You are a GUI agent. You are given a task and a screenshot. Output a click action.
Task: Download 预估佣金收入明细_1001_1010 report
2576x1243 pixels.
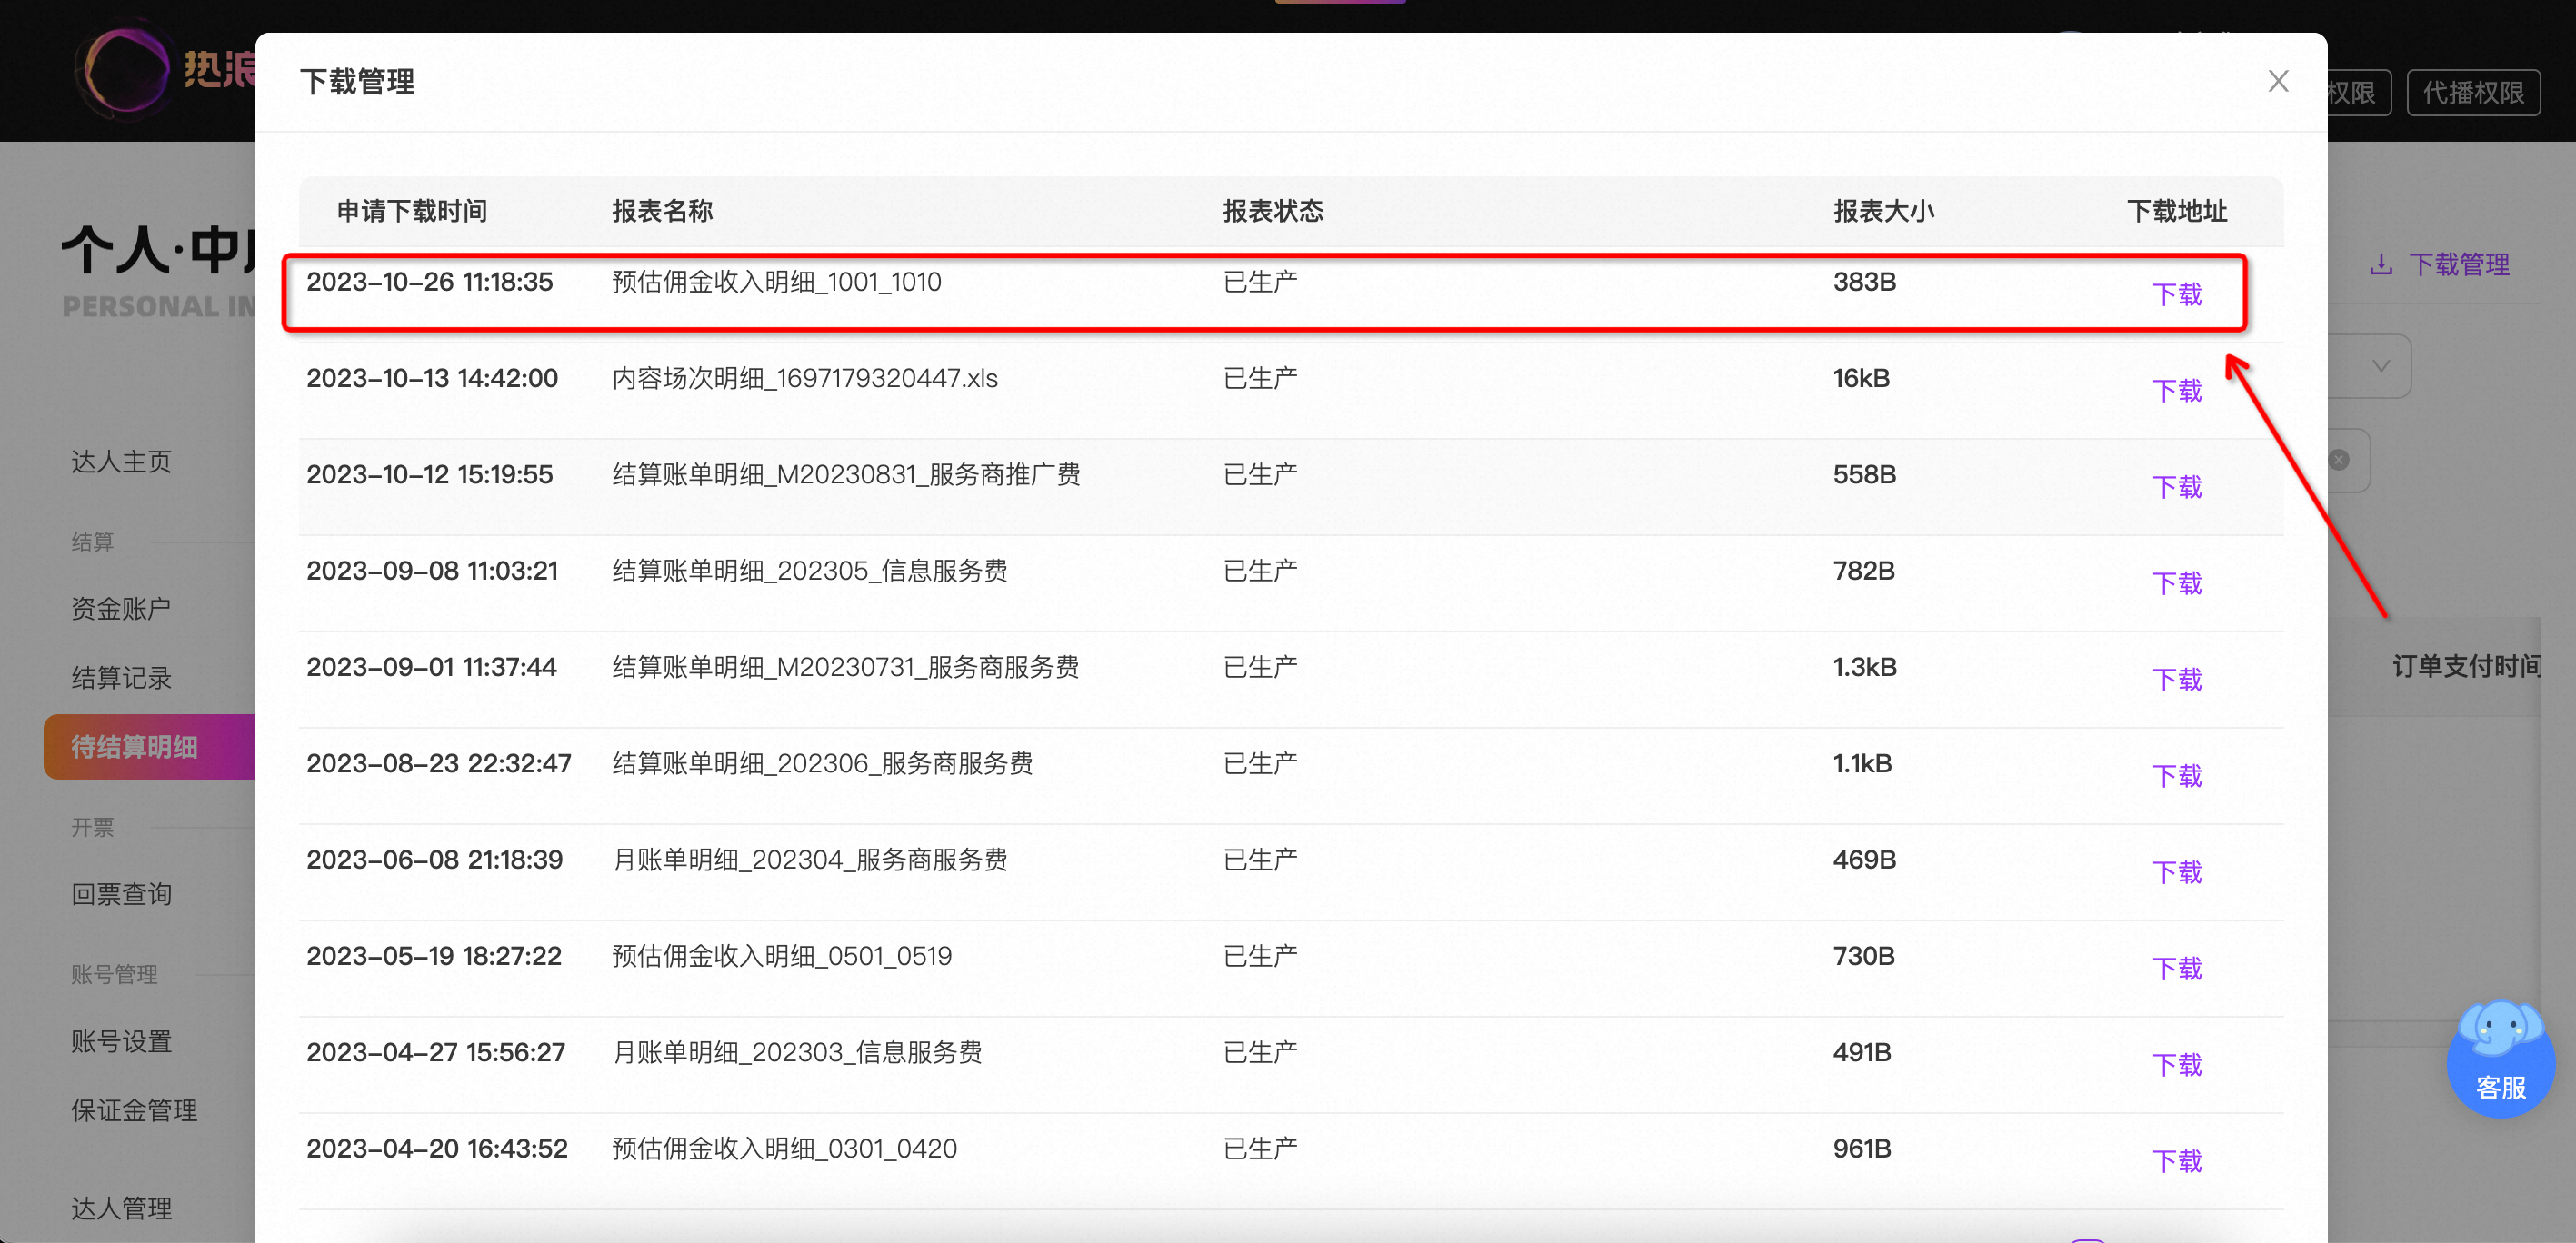tap(2177, 295)
